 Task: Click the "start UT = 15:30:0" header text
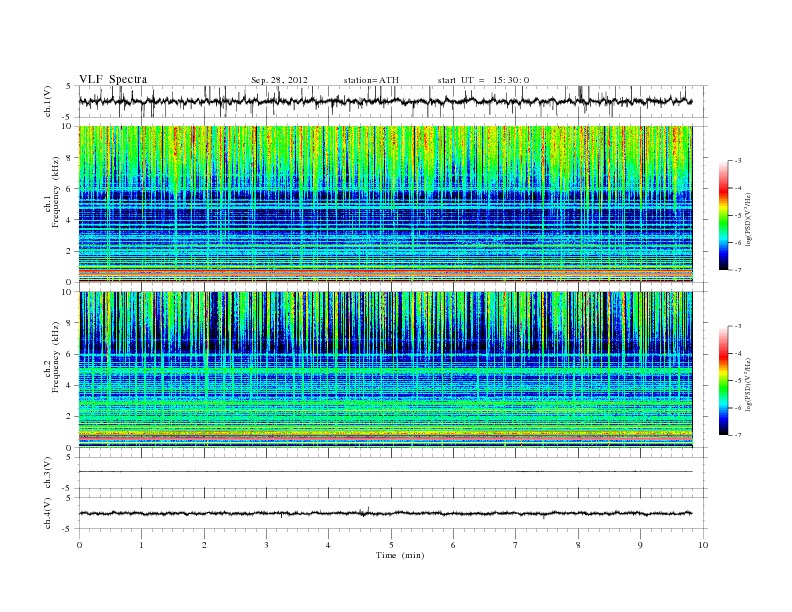click(x=483, y=80)
